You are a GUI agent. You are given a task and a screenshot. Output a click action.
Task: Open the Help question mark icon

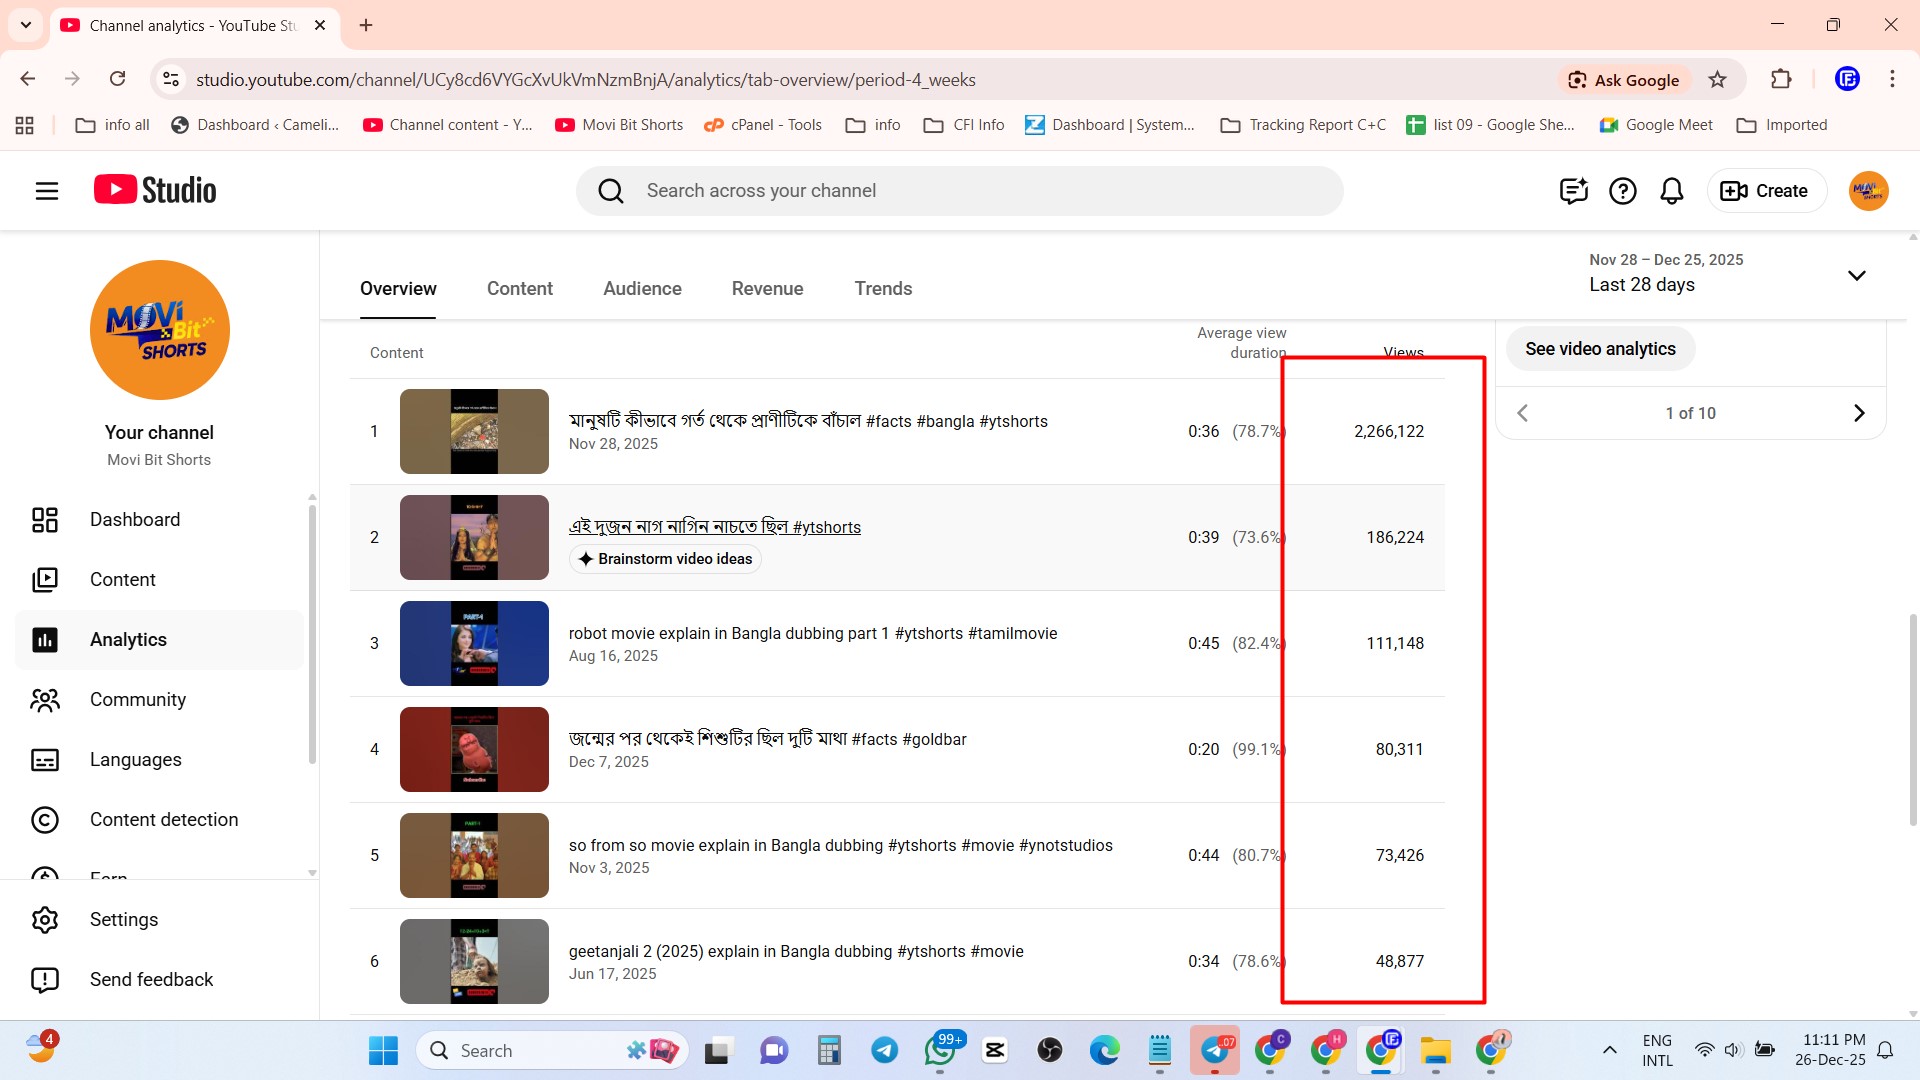click(x=1622, y=191)
